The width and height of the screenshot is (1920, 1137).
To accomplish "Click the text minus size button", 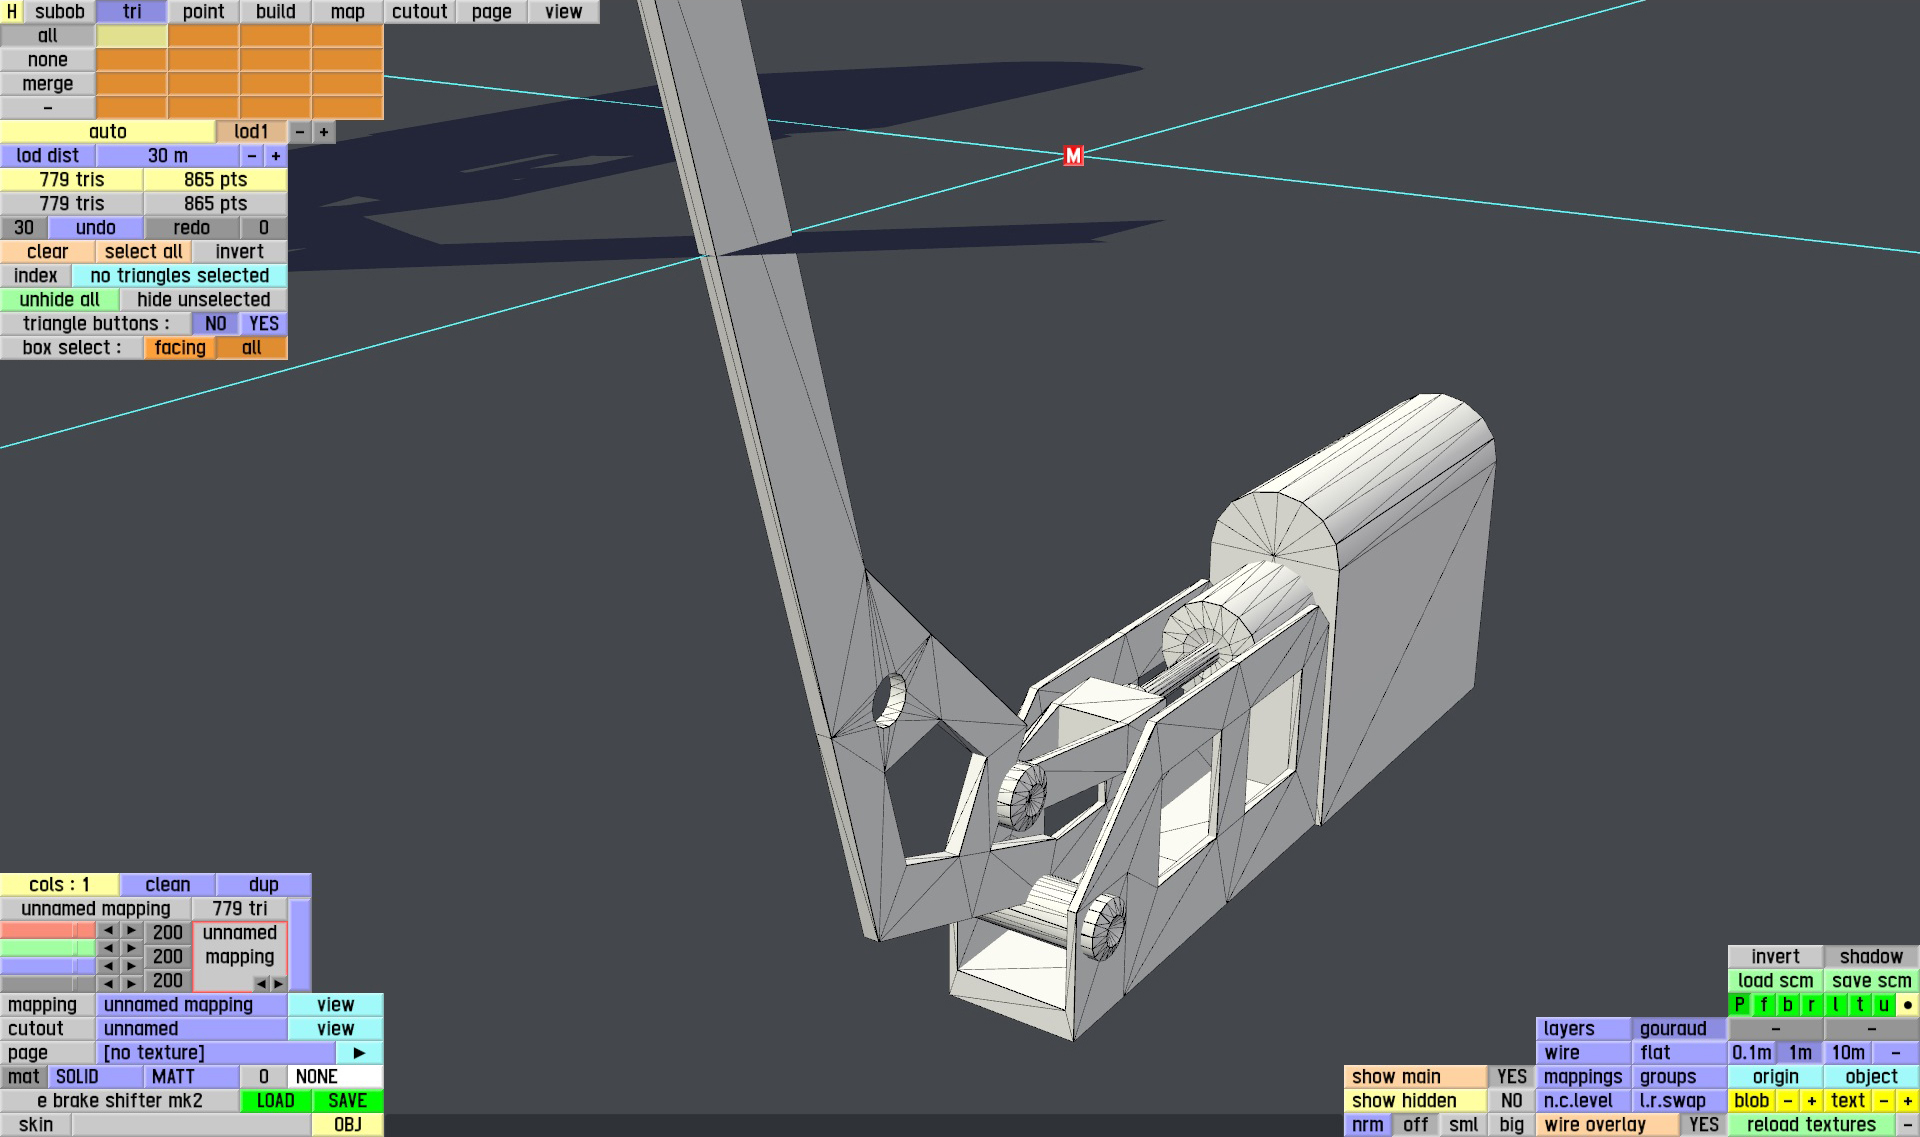I will click(1883, 1101).
